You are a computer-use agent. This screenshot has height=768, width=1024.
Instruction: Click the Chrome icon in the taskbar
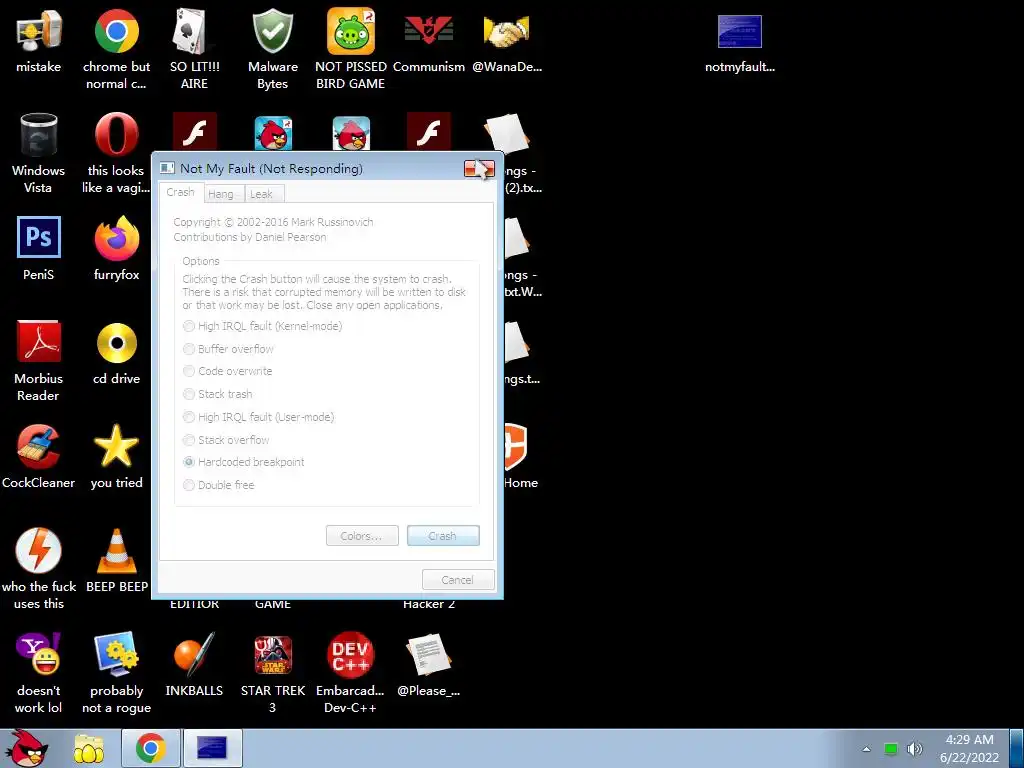(150, 748)
